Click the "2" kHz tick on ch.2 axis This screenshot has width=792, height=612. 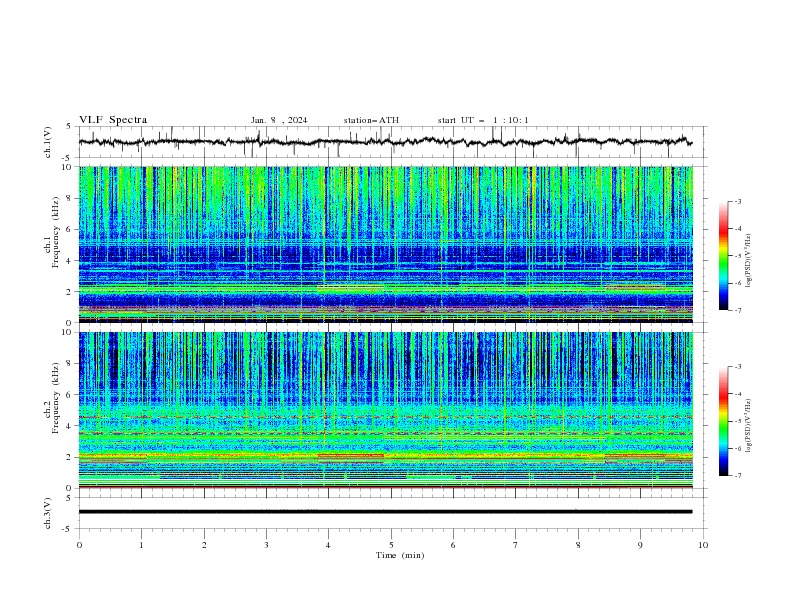click(69, 457)
